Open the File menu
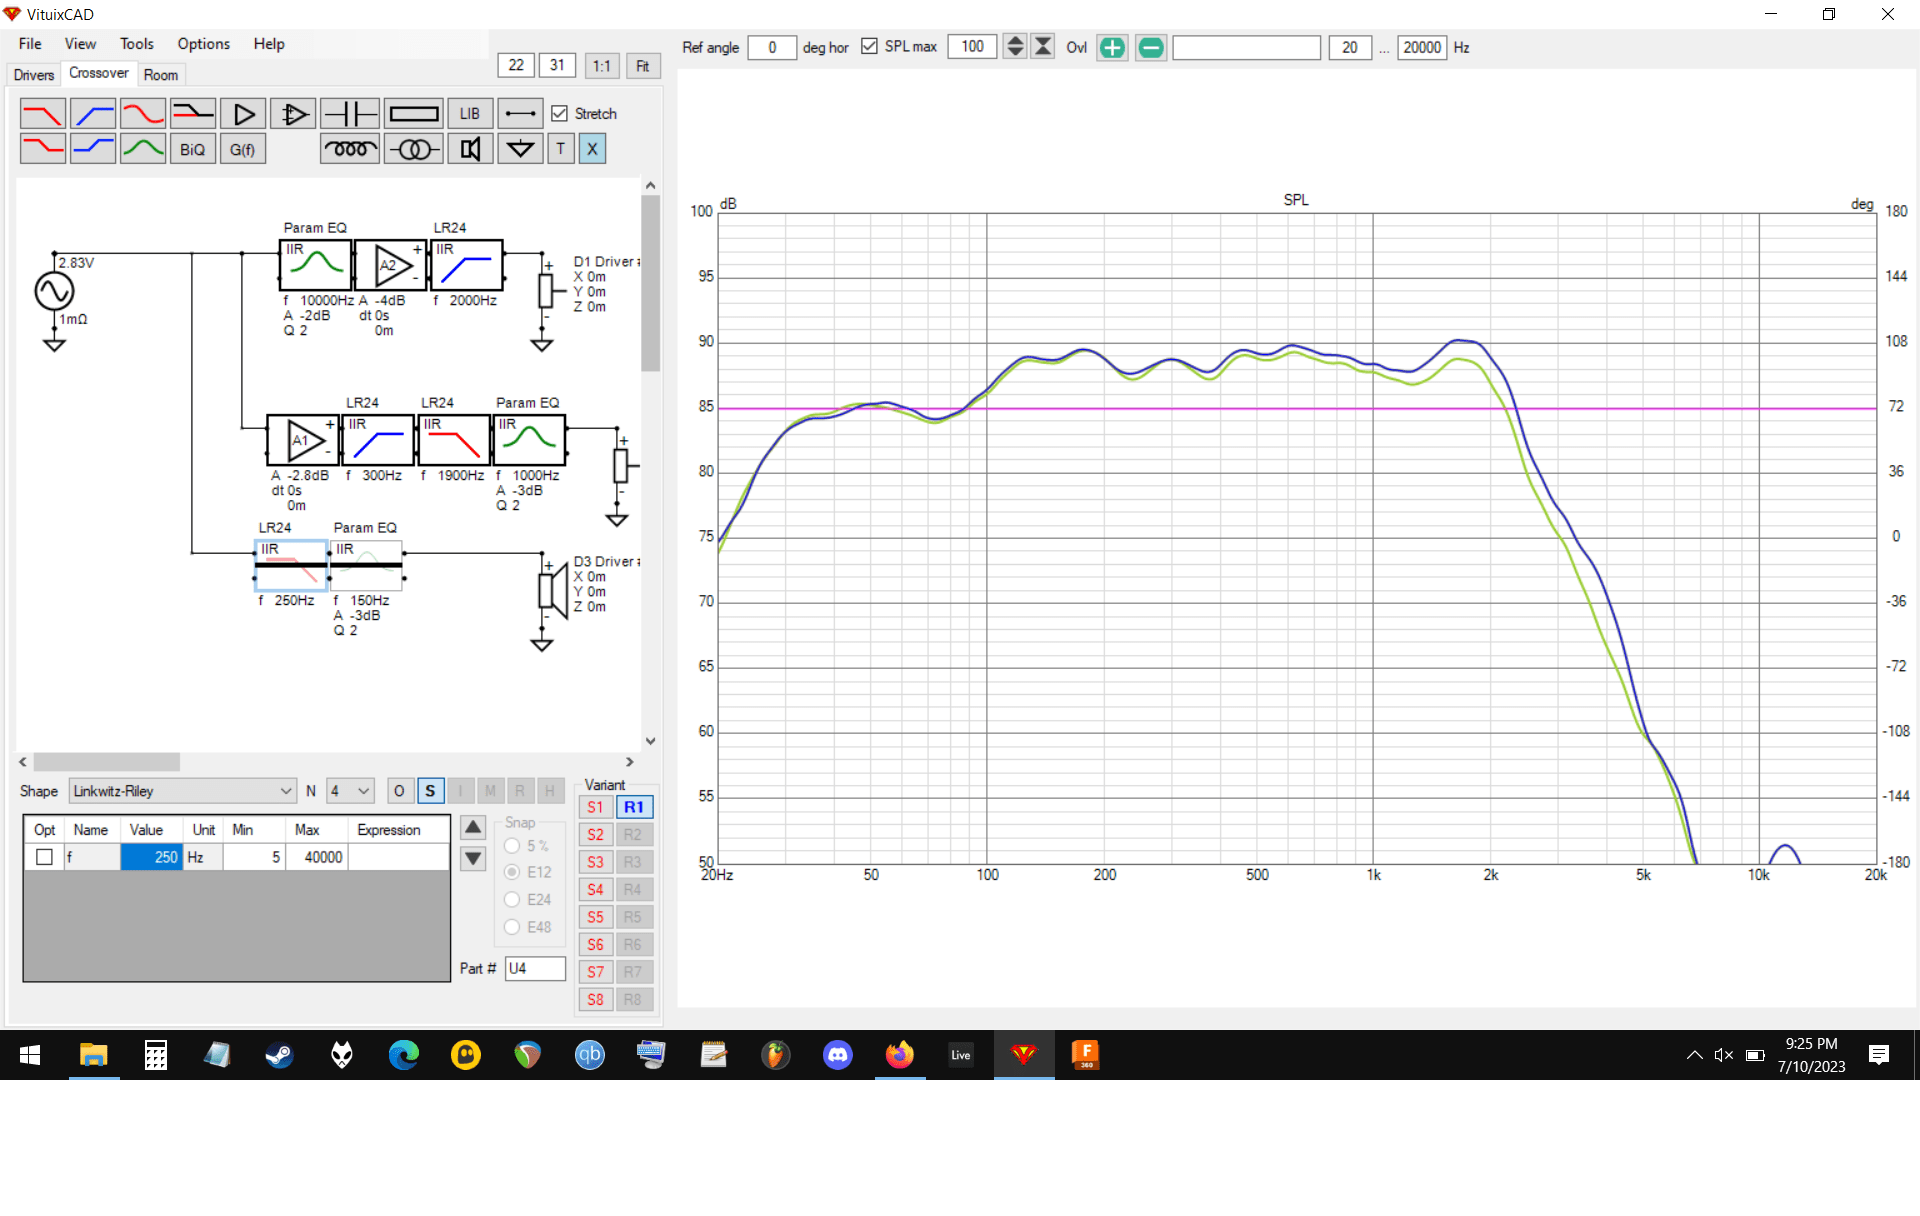1920x1216 pixels. 30,44
